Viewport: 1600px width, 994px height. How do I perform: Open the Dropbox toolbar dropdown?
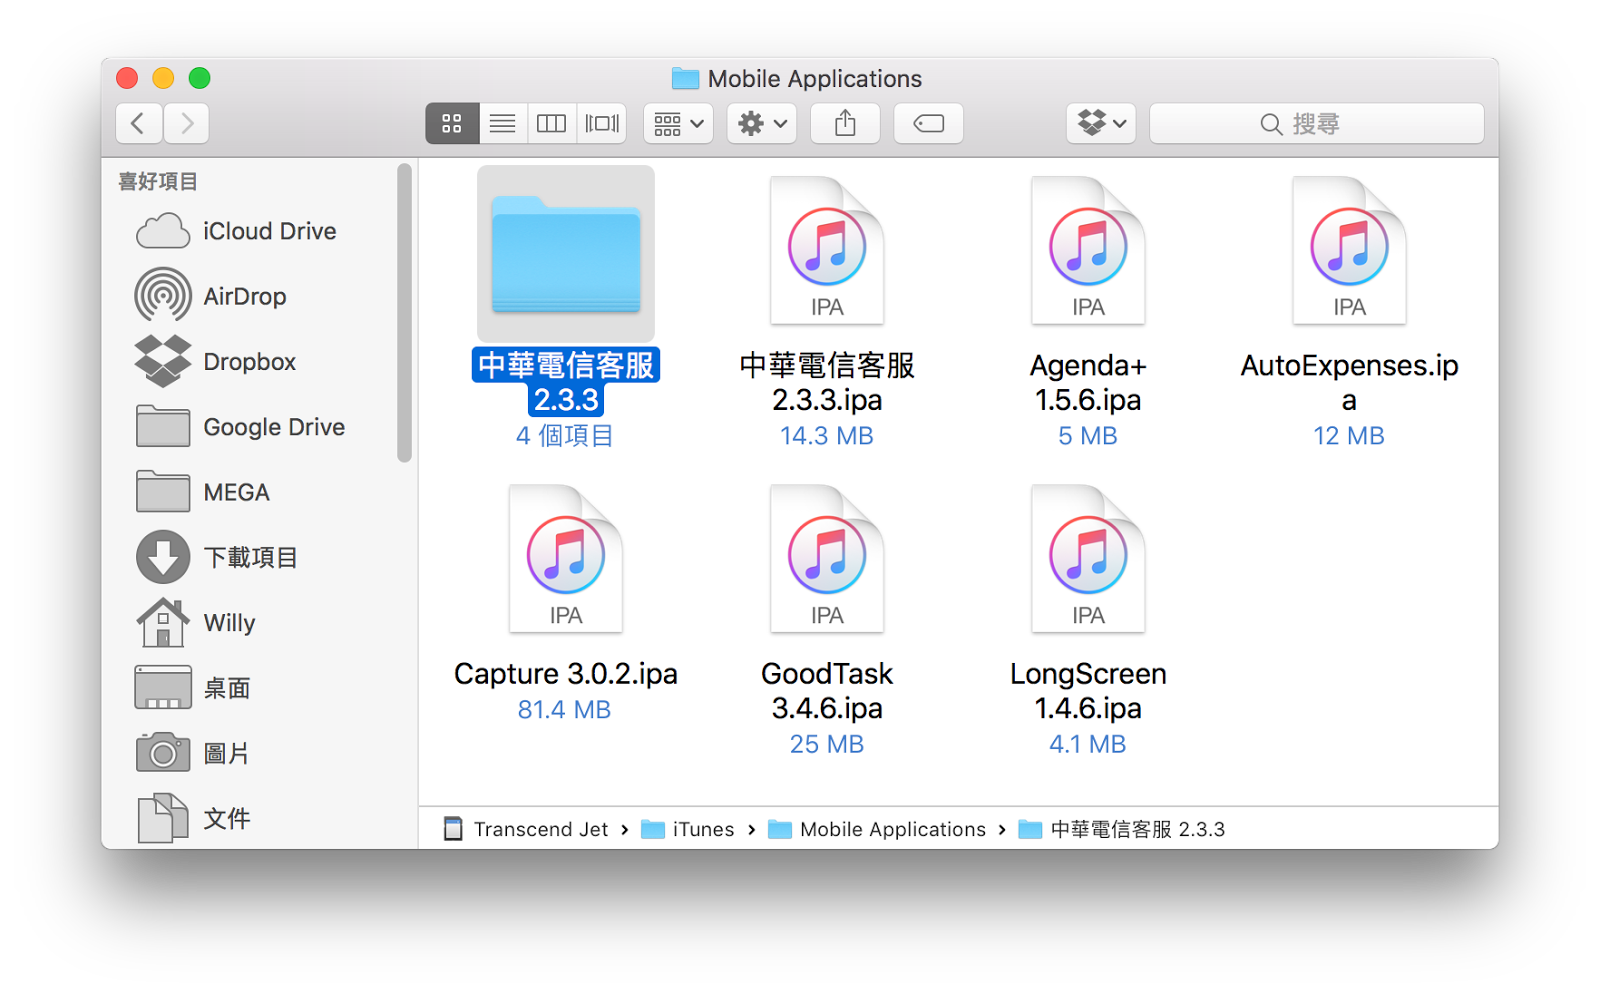1101,123
